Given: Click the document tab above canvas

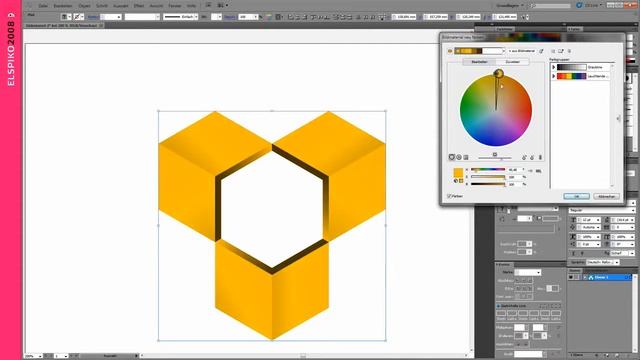Looking at the screenshot, I should tap(63, 25).
